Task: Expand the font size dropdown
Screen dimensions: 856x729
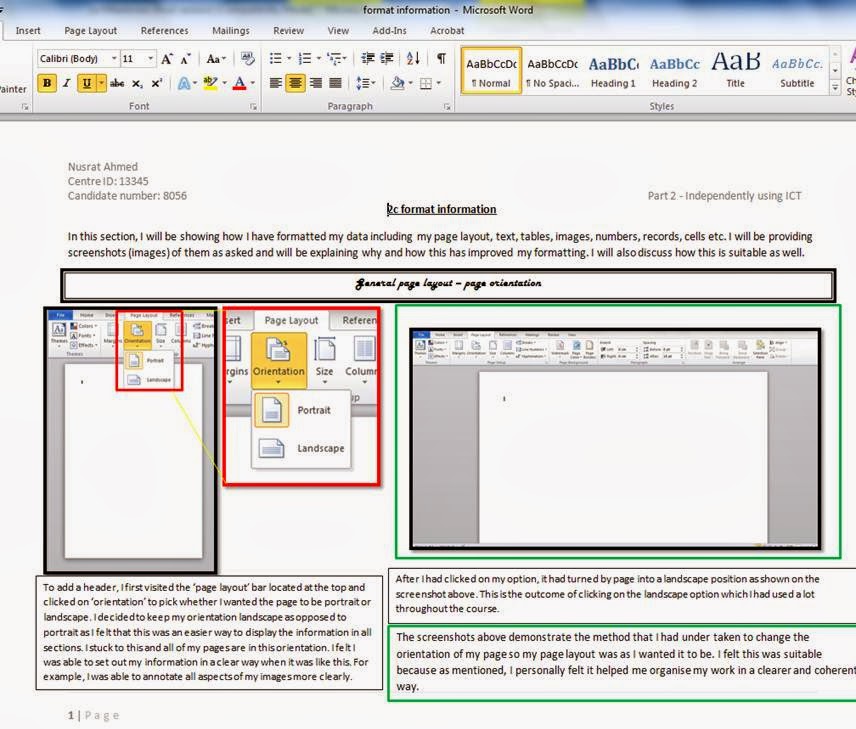Action: click(x=150, y=58)
